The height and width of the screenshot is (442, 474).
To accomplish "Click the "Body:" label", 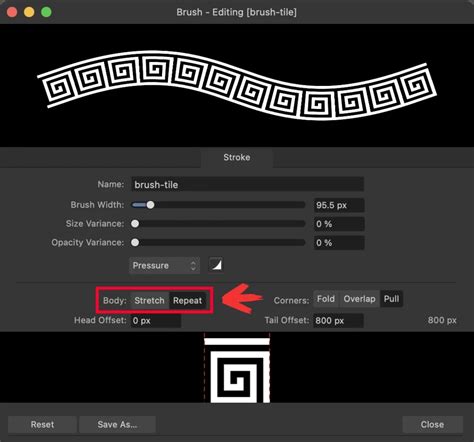I will point(115,300).
